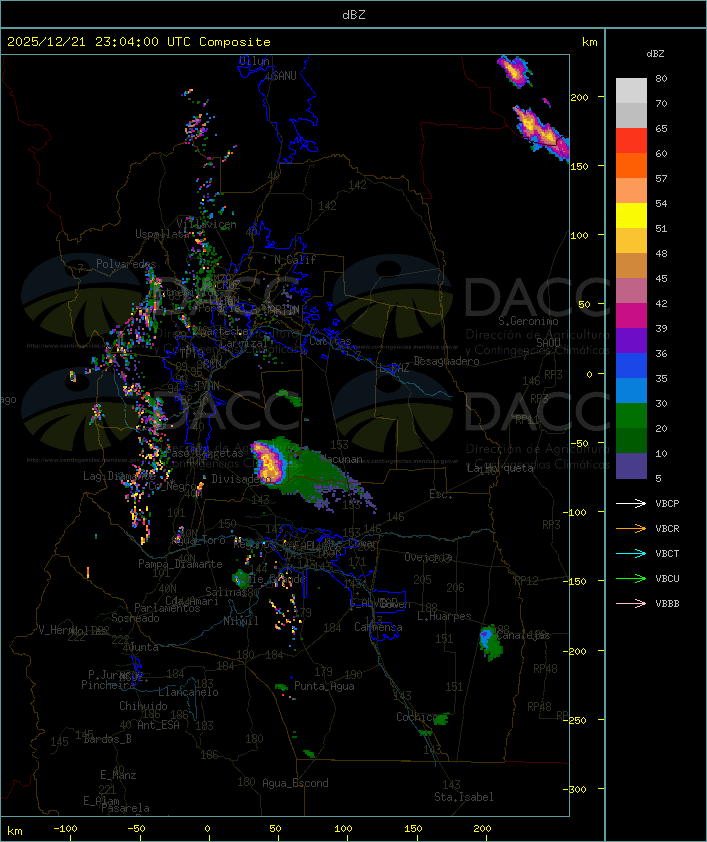
Task: Click the 'Agua_Escond' place label
Action: click(295, 783)
